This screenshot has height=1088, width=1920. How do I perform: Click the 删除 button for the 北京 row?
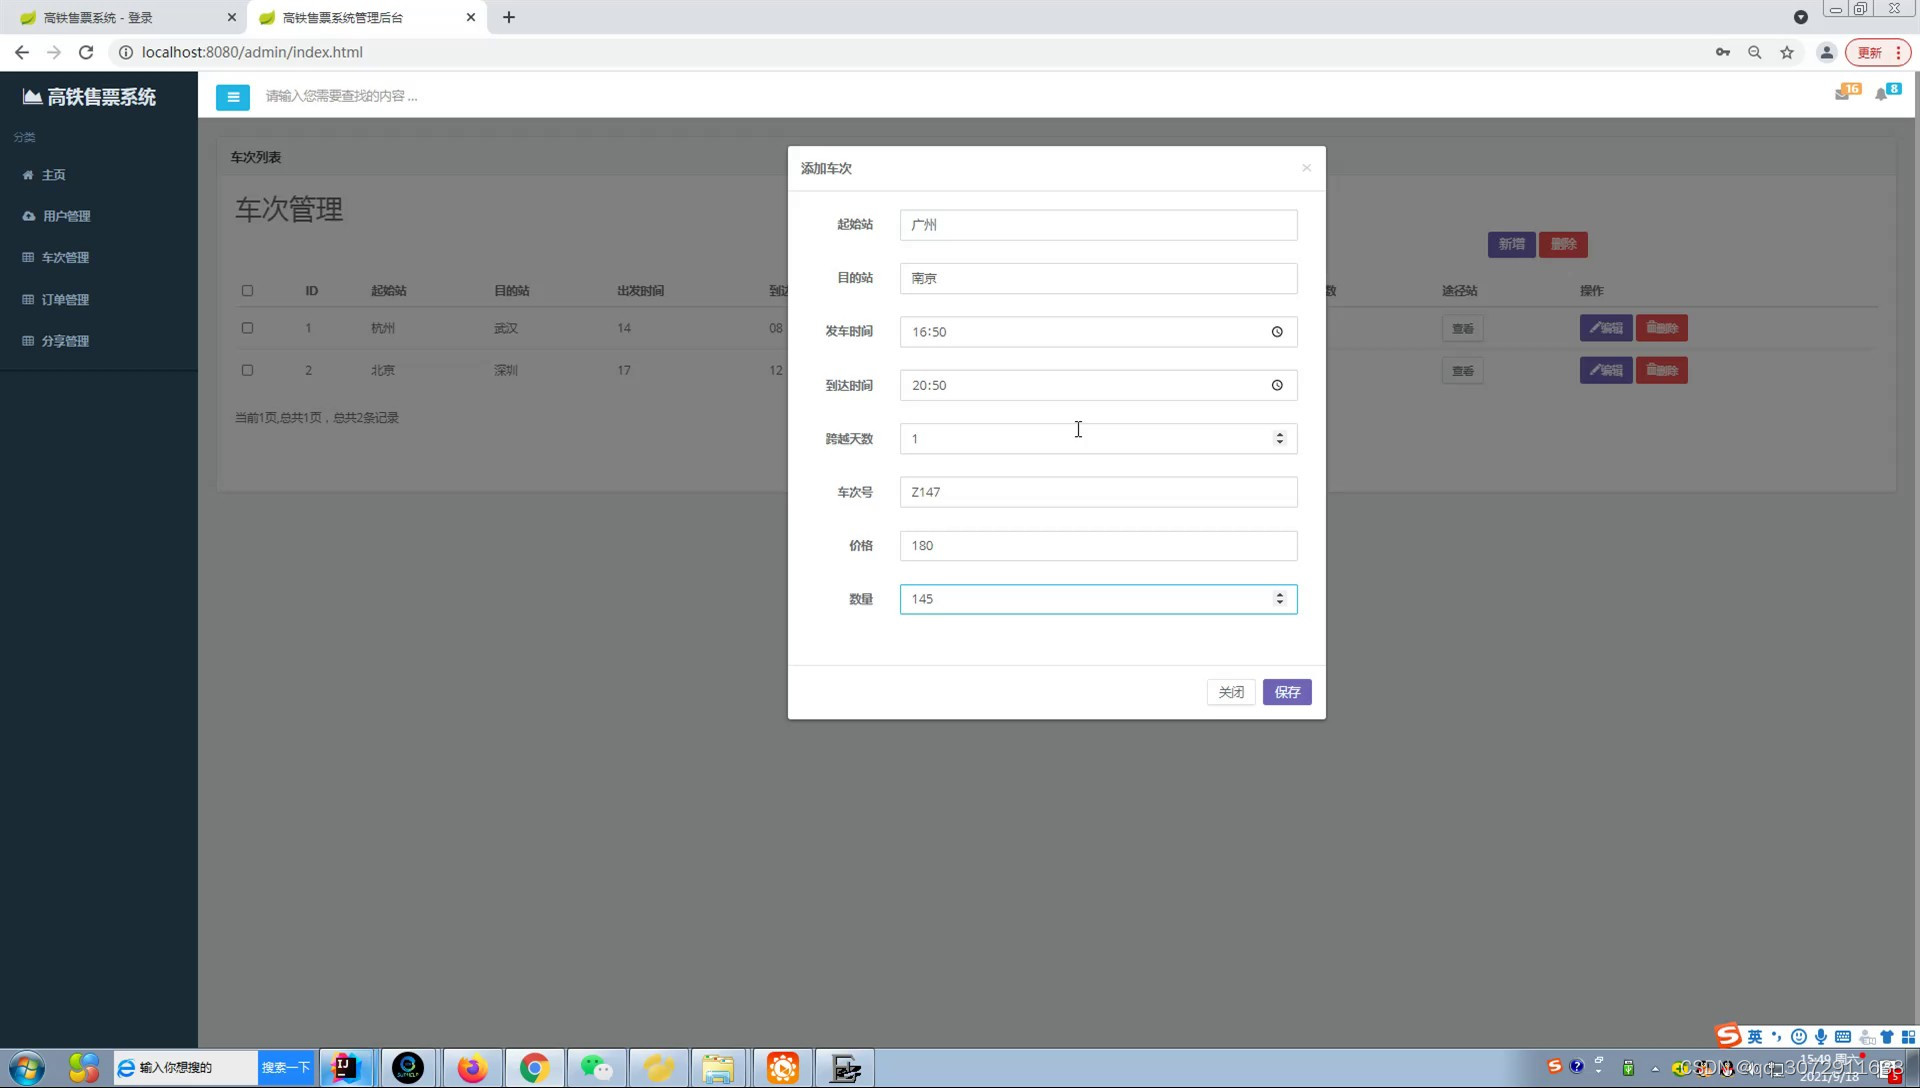coord(1661,370)
